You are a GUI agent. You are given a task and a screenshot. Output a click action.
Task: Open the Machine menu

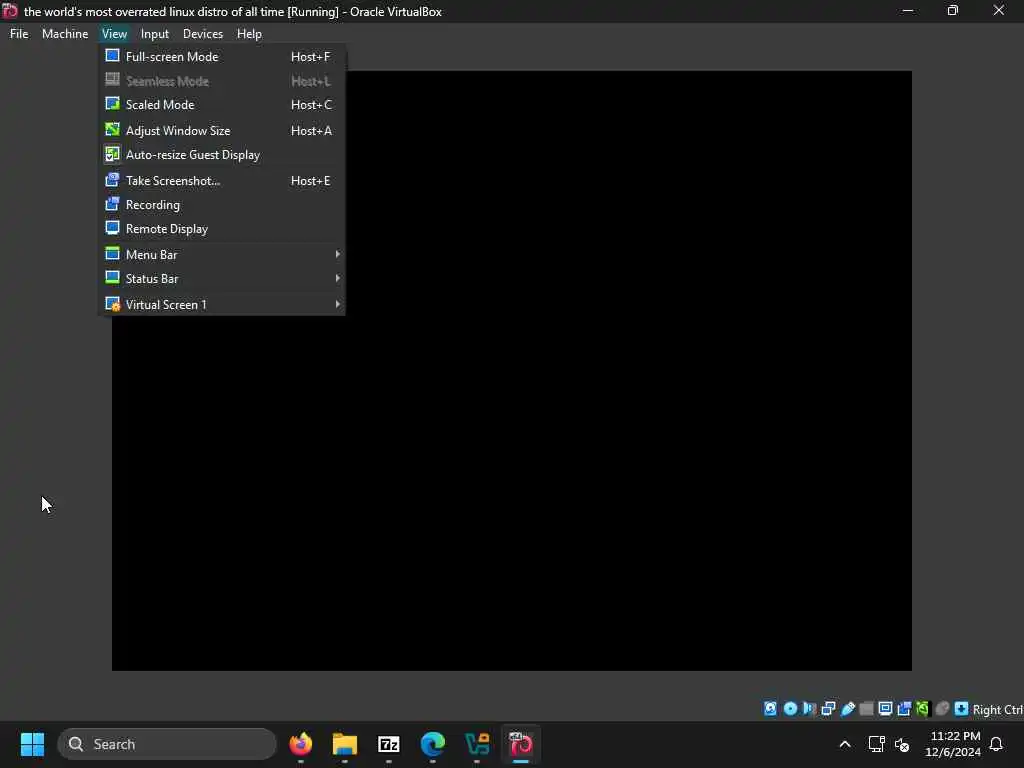pyautogui.click(x=65, y=34)
